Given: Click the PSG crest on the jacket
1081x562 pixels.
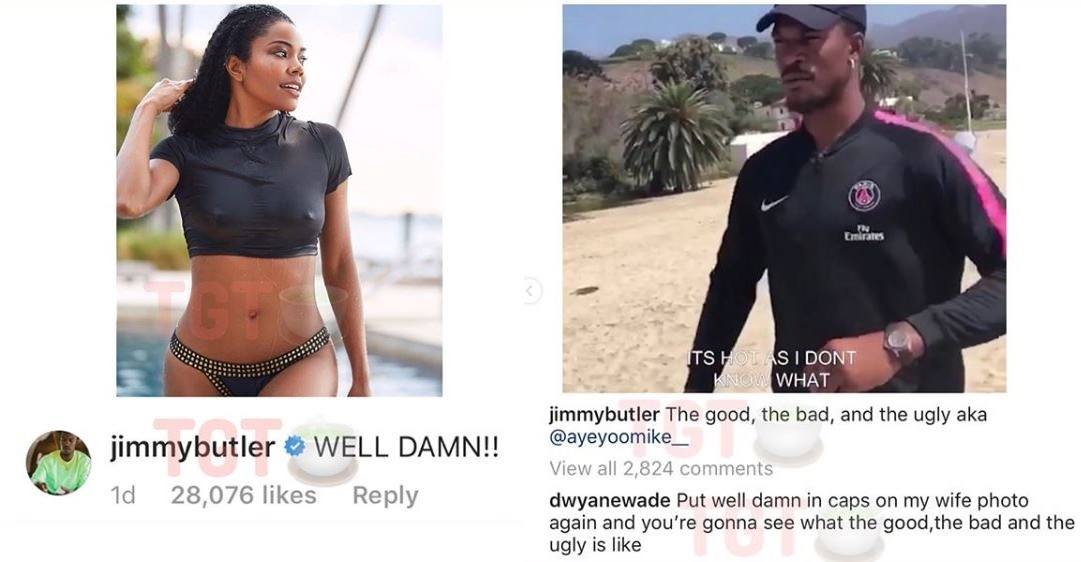Looking at the screenshot, I should (x=864, y=196).
